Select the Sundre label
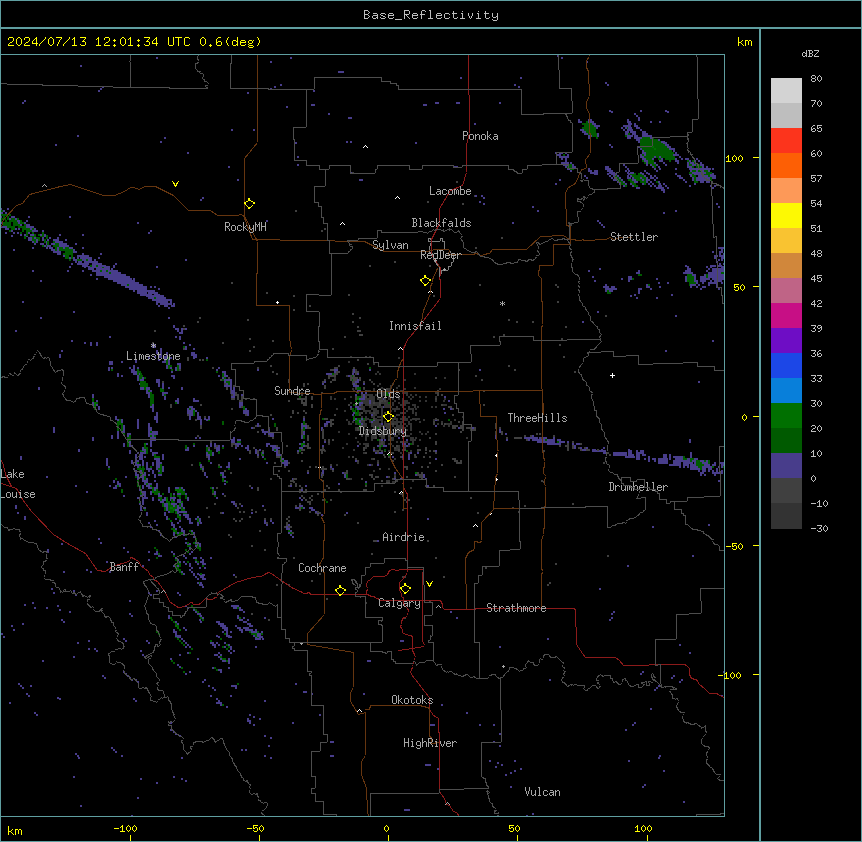Image resolution: width=862 pixels, height=842 pixels. click(x=292, y=391)
